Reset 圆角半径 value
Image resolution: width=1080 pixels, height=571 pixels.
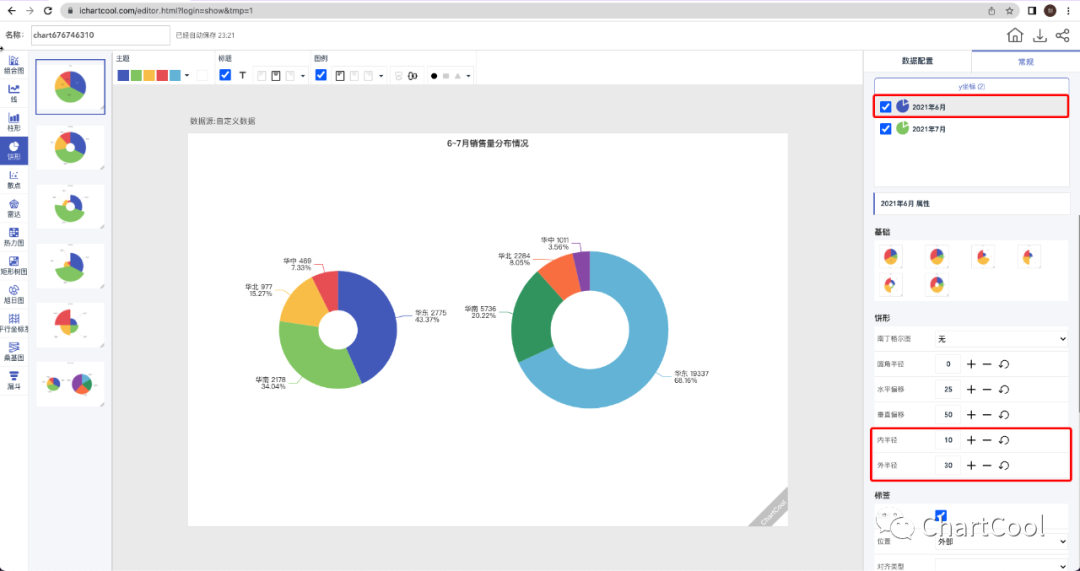pyautogui.click(x=1004, y=364)
